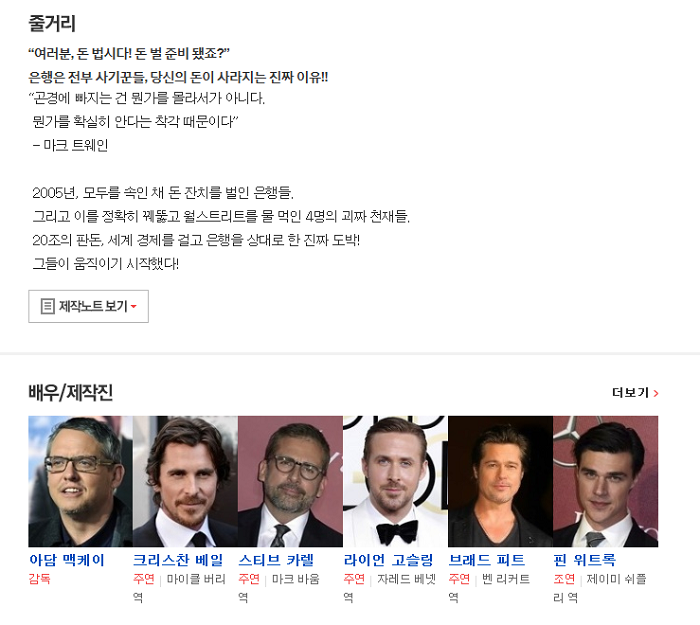Open the 스티브 카렐 name link
This screenshot has width=700, height=625.
pos(276,560)
